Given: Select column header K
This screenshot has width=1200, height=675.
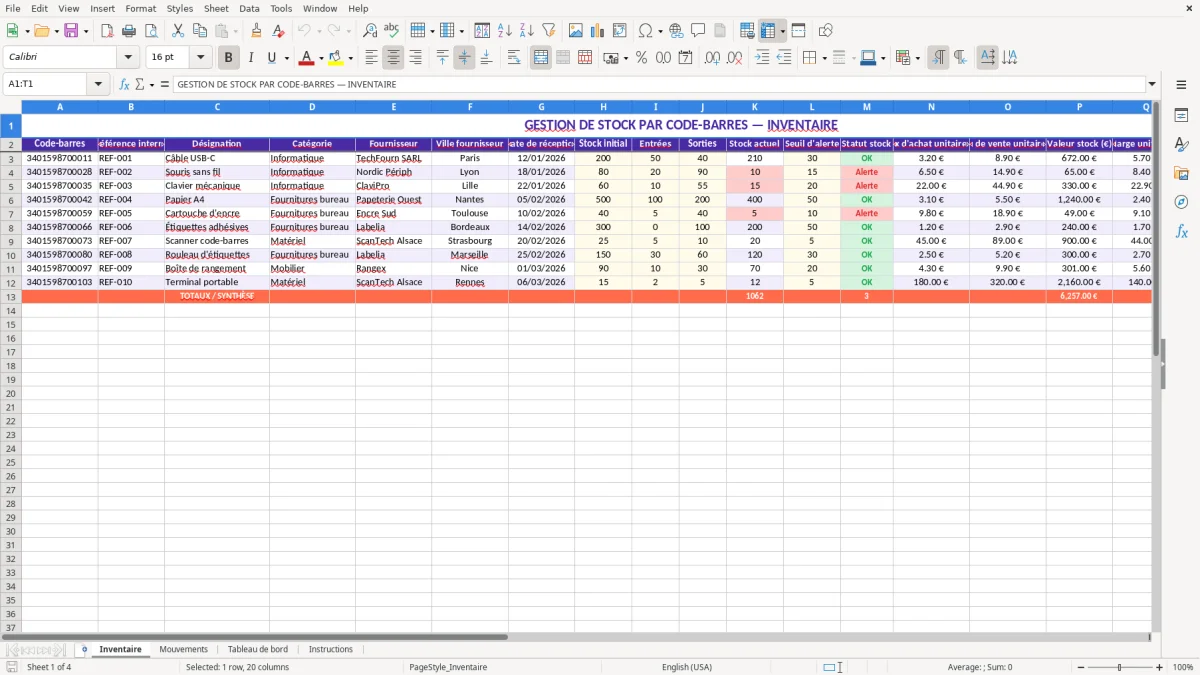Looking at the screenshot, I should tap(754, 106).
